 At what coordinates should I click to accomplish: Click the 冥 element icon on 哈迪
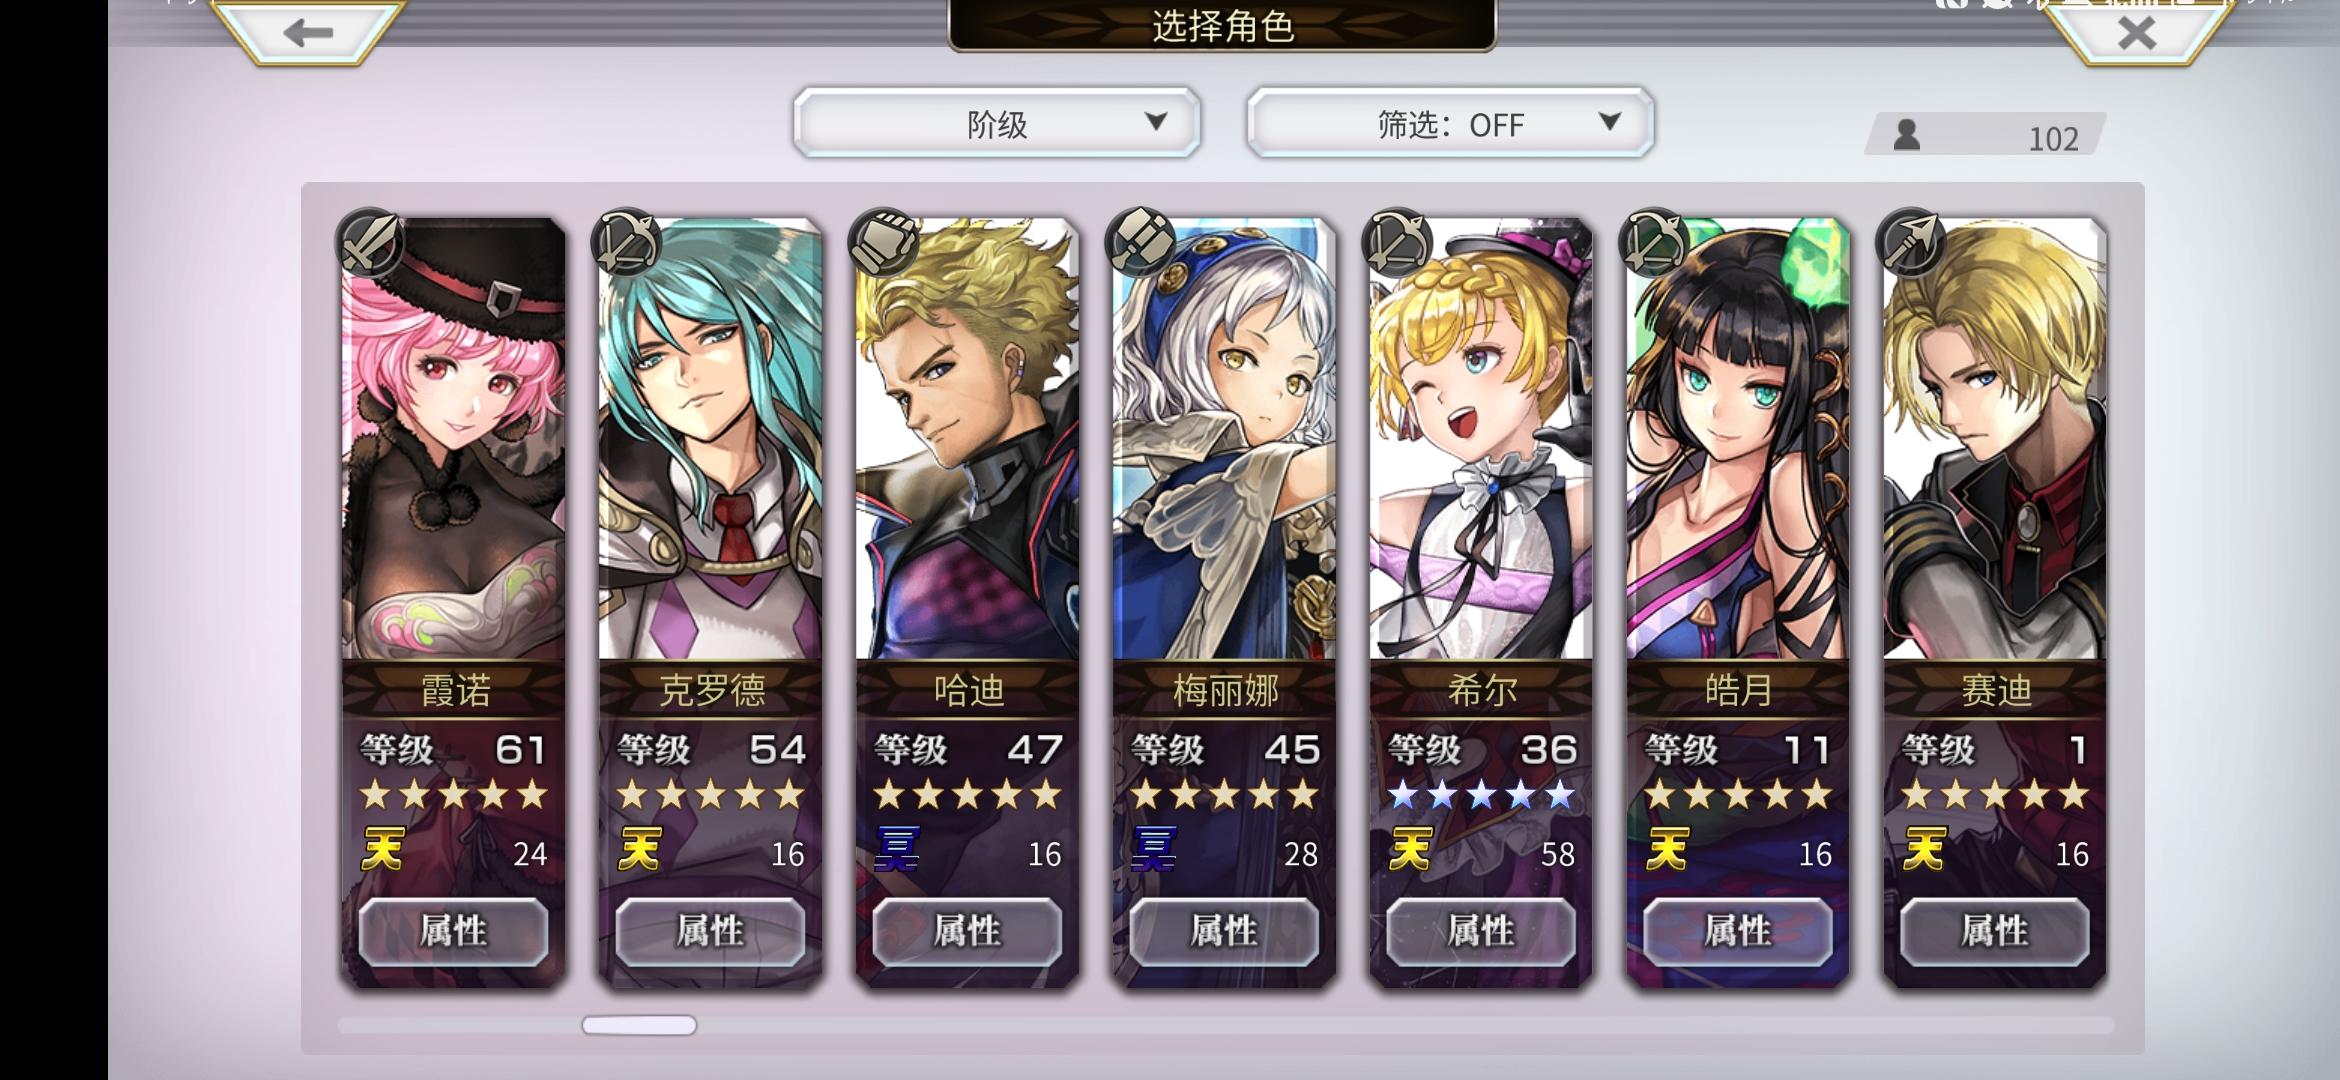(x=896, y=850)
